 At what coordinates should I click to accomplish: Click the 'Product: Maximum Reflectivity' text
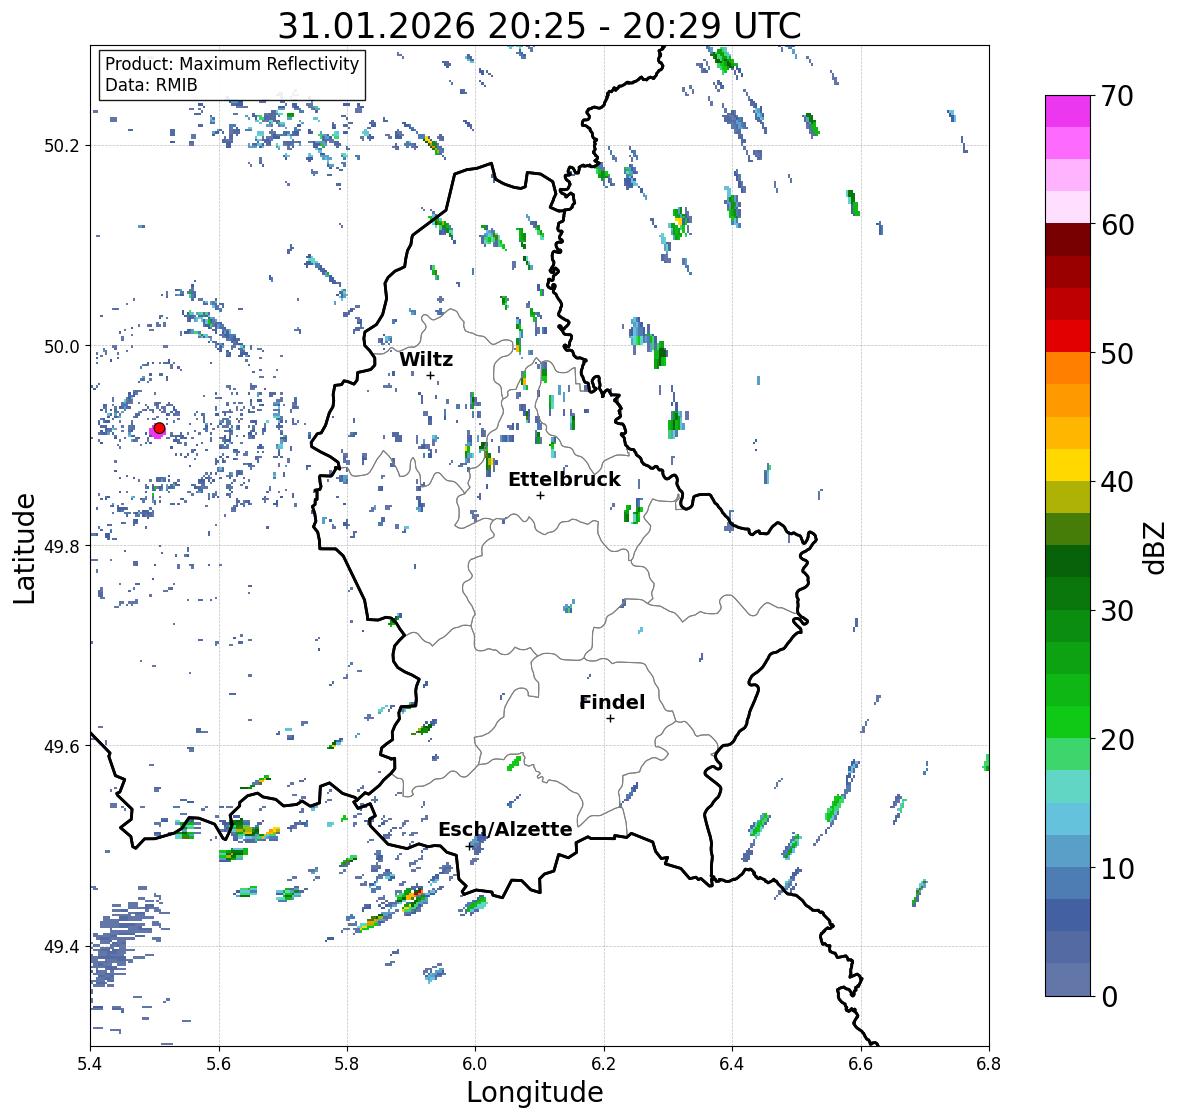point(232,64)
